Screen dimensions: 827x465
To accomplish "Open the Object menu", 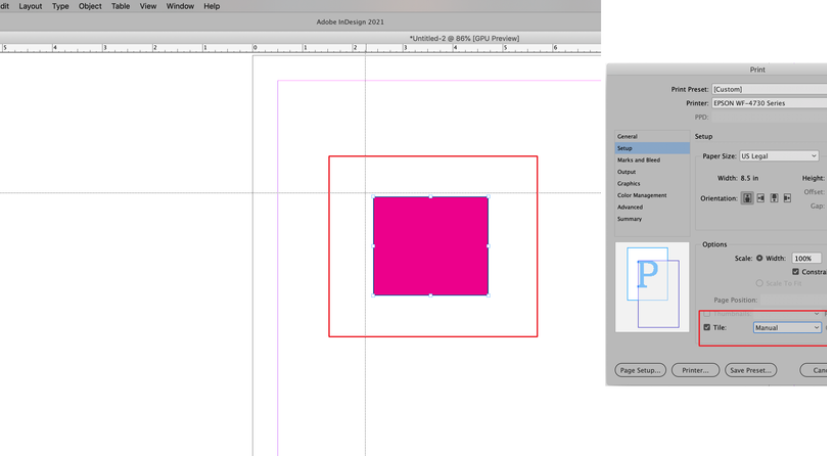I will click(90, 6).
